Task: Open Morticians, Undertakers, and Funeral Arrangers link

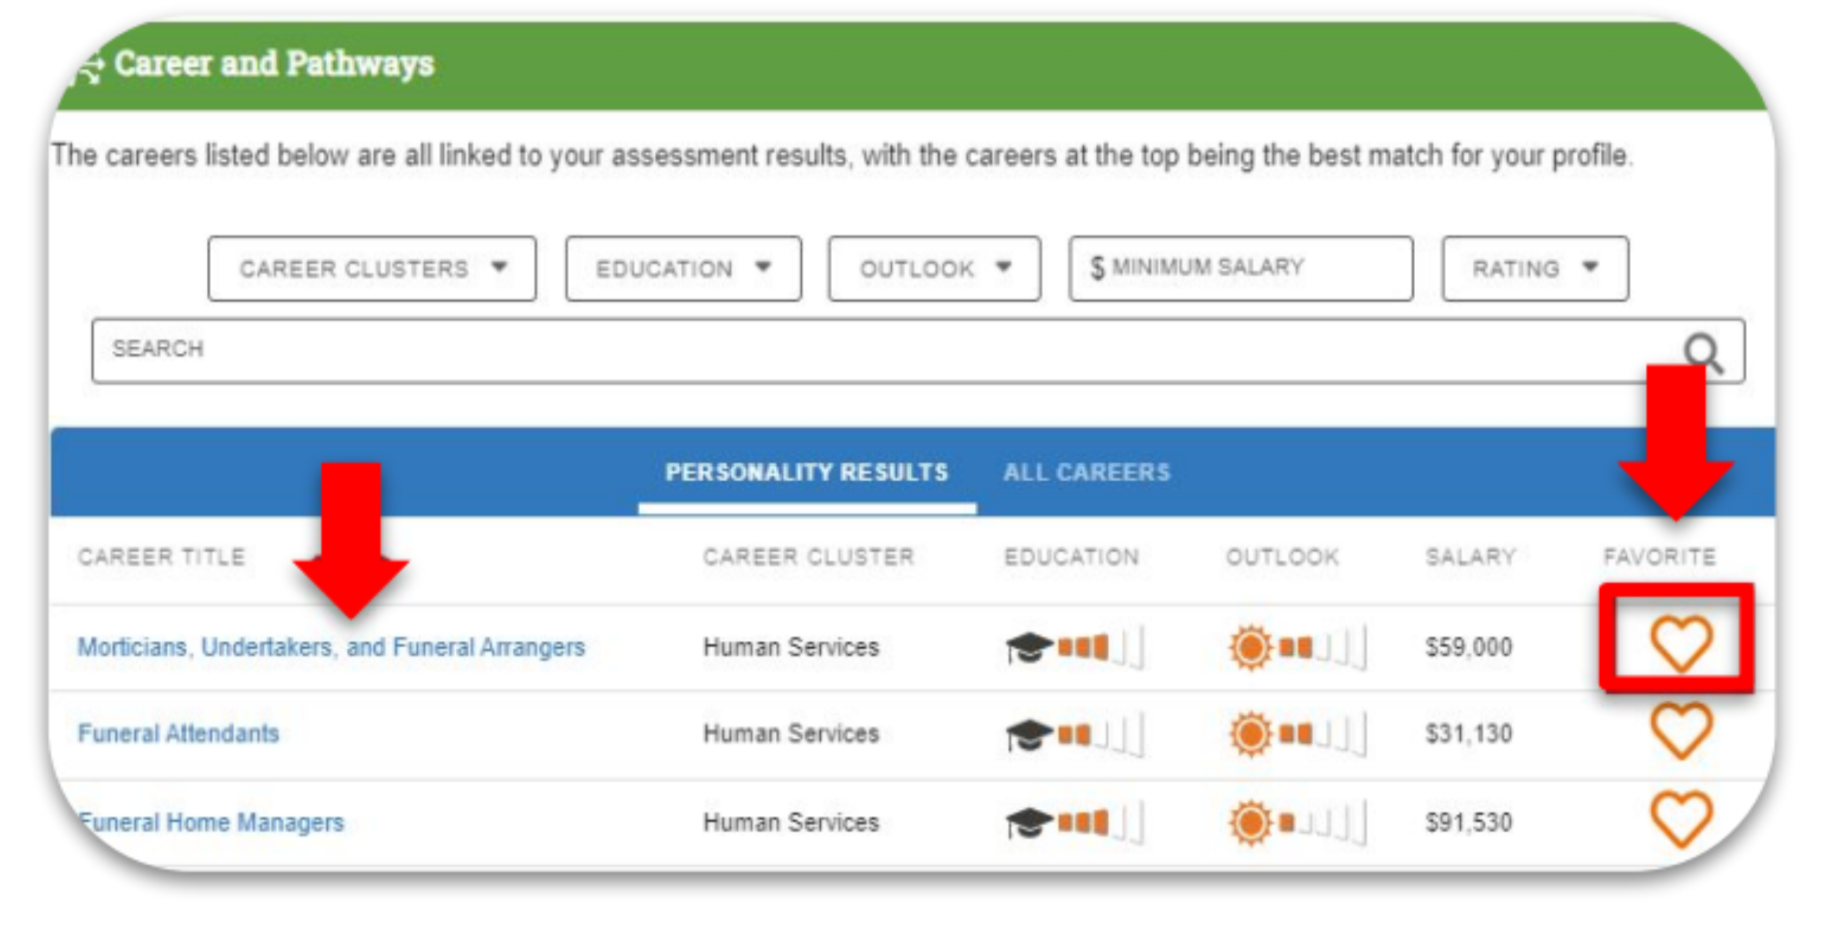Action: pos(331,647)
